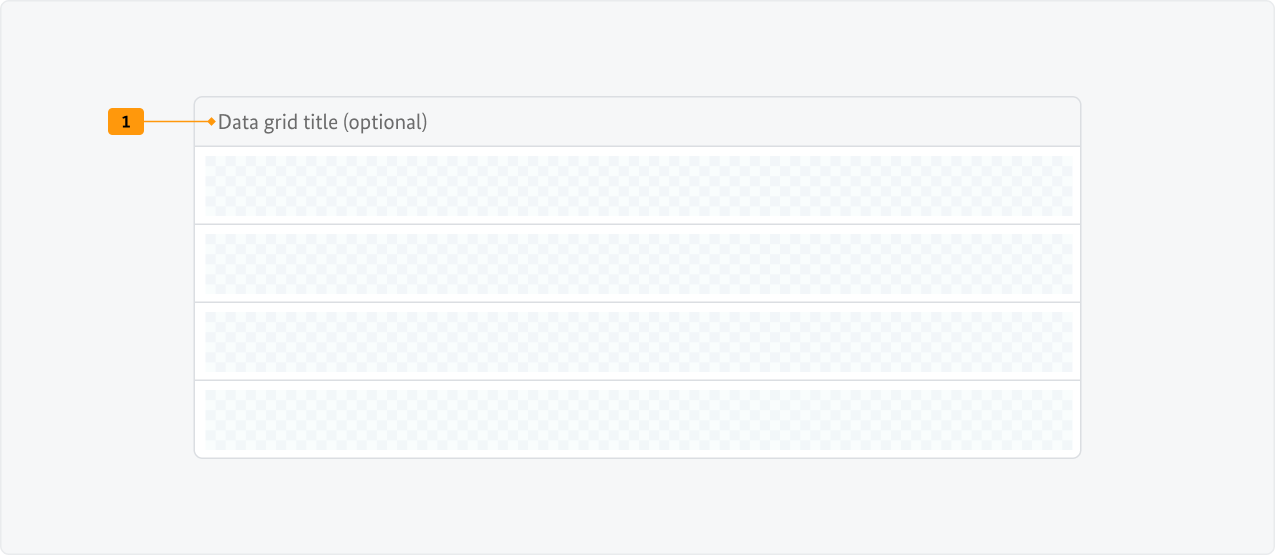Image resolution: width=1275 pixels, height=555 pixels.
Task: Select the third placeholder row of the grid
Action: [638, 342]
